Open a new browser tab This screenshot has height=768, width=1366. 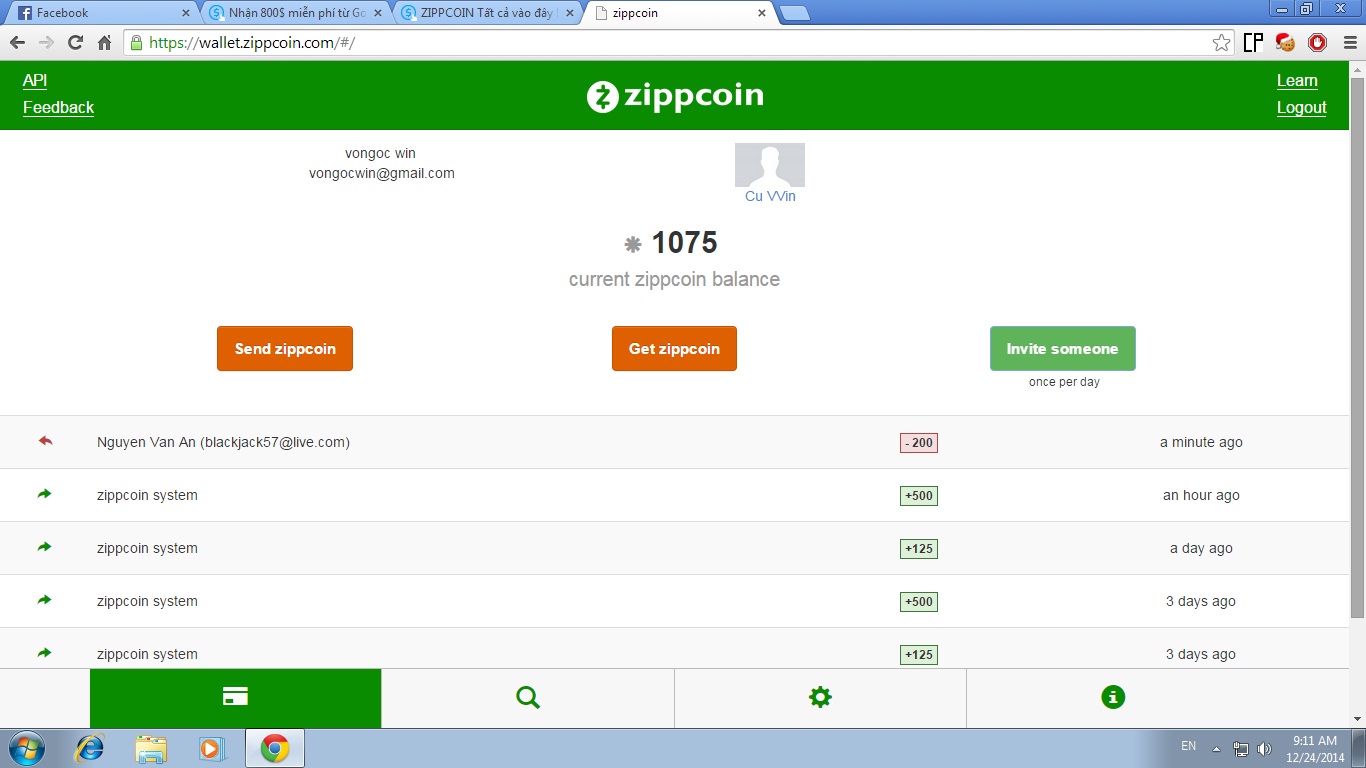pos(795,13)
